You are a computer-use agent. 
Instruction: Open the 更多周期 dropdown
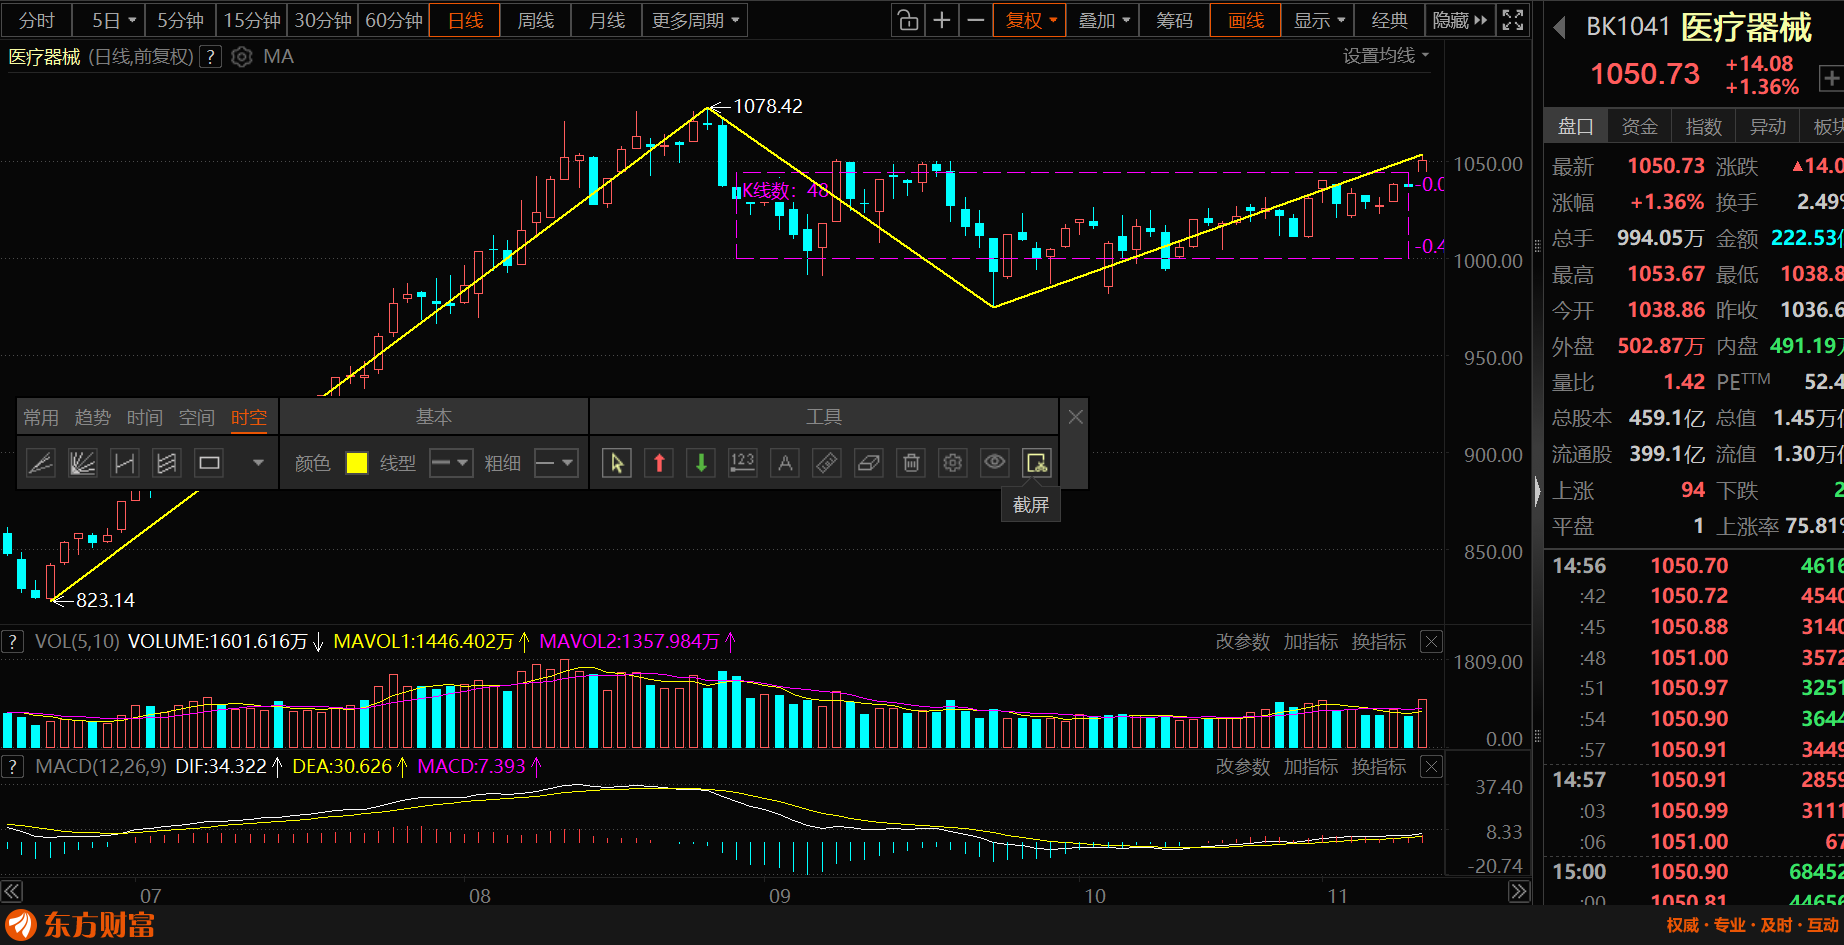tap(696, 20)
